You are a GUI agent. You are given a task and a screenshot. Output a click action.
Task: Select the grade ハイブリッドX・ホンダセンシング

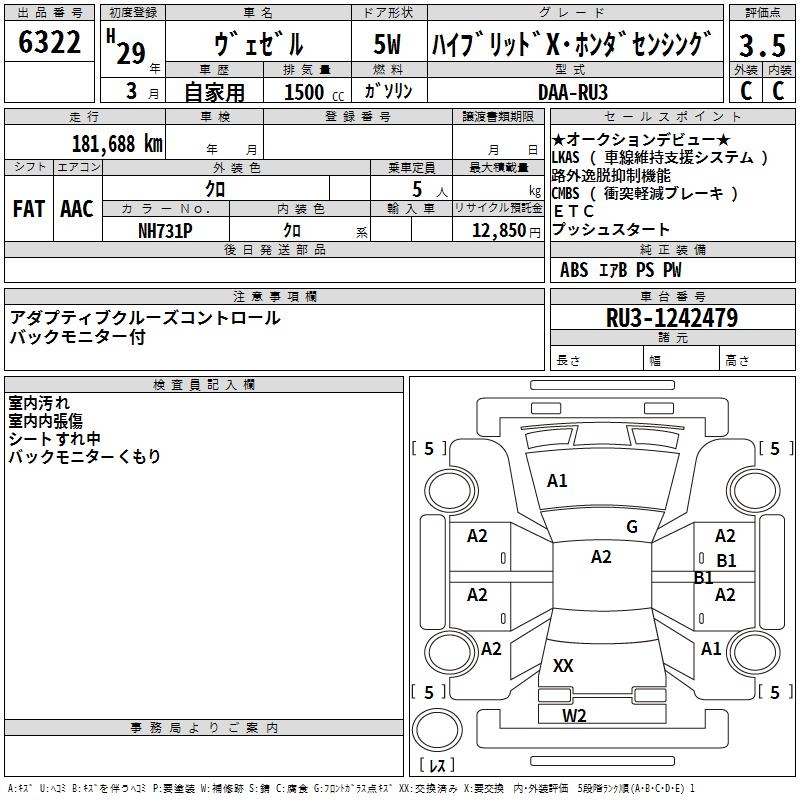click(x=571, y=44)
